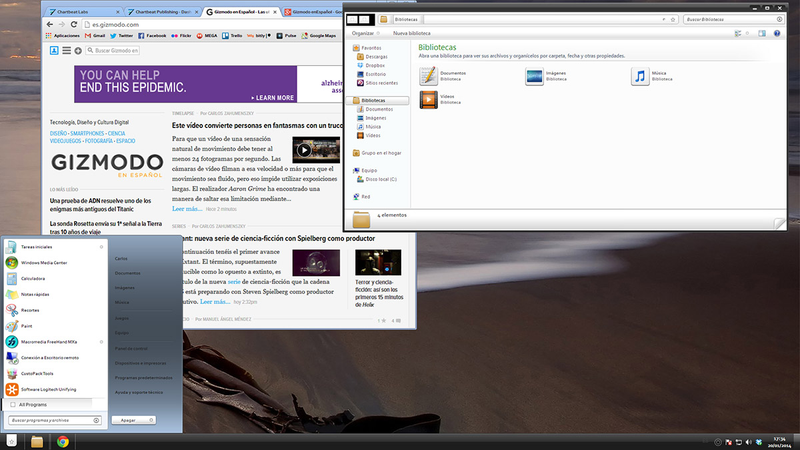Open the Música library icon
Screen dimensions: 800x450
click(x=640, y=76)
